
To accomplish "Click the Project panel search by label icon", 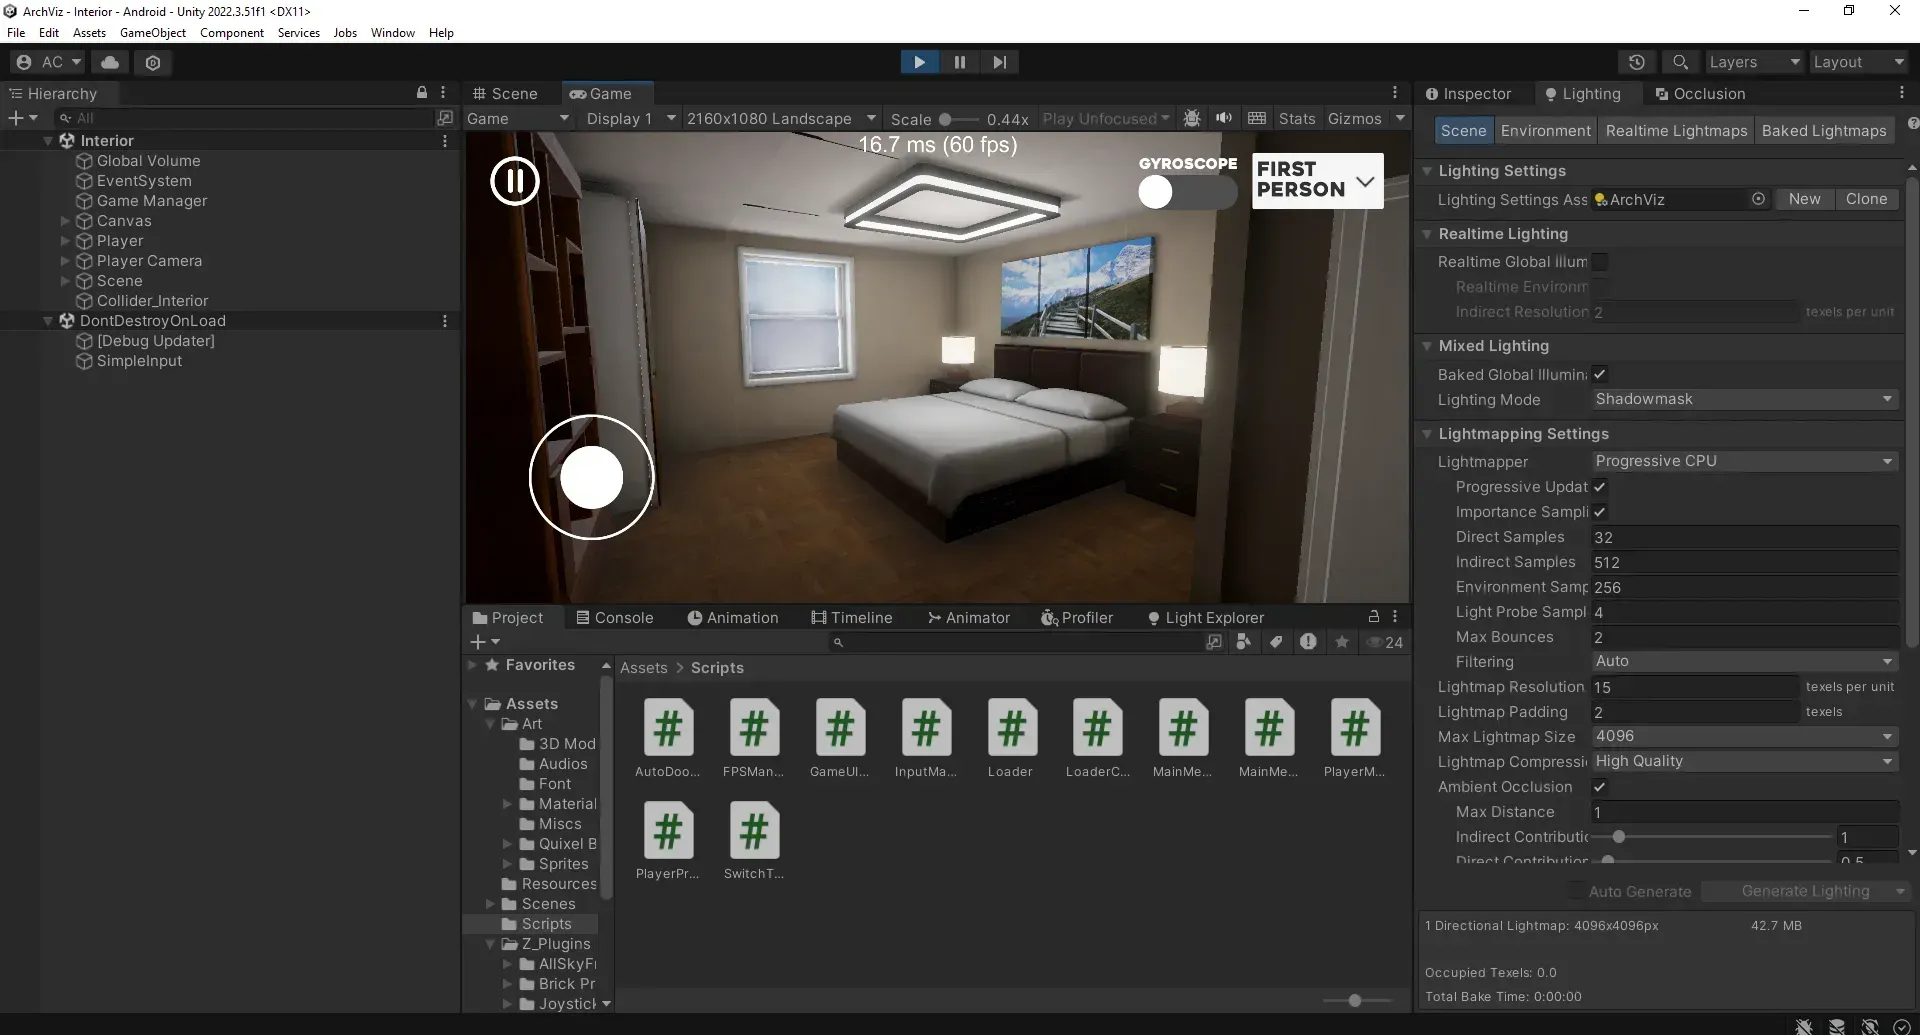I will click(x=1276, y=642).
